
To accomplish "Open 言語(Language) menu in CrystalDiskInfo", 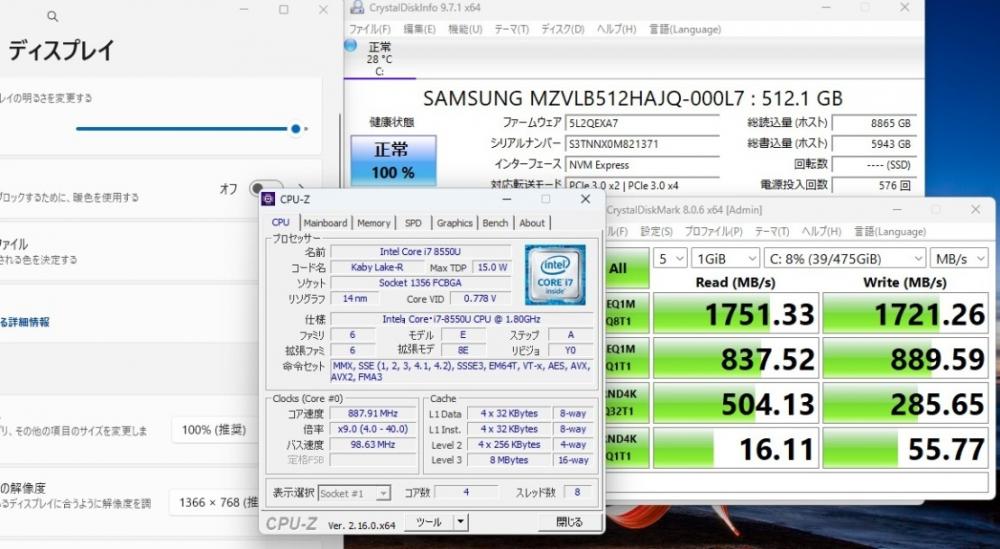I will tap(685, 29).
